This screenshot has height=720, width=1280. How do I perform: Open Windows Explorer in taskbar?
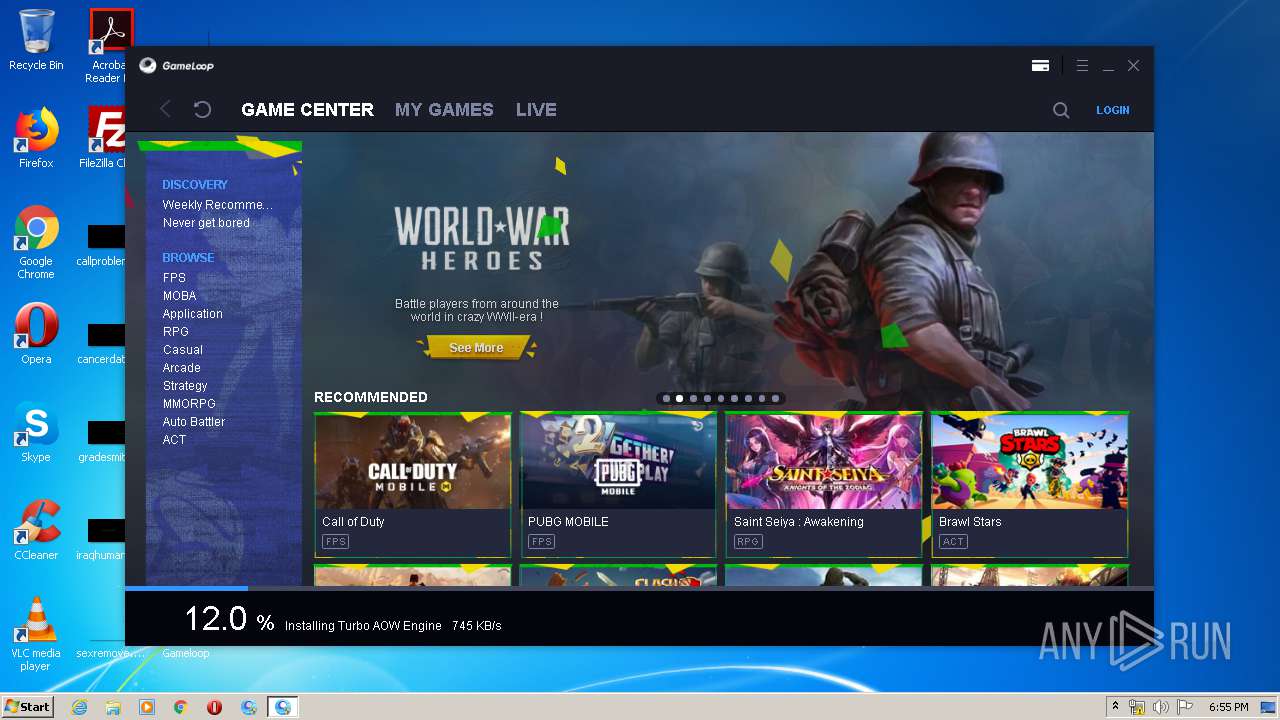113,707
